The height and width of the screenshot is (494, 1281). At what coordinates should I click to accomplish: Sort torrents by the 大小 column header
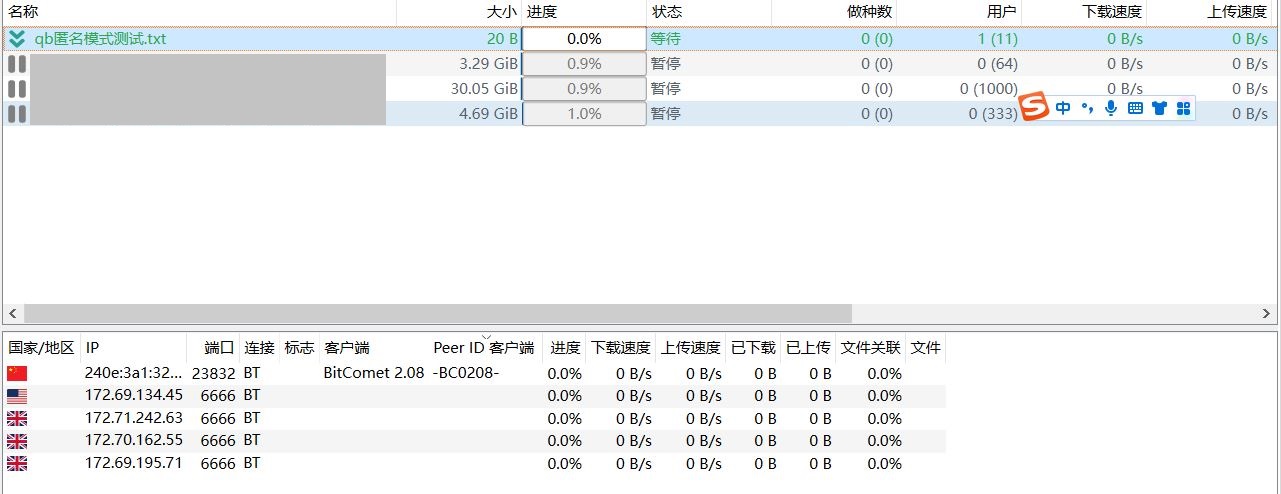(501, 12)
